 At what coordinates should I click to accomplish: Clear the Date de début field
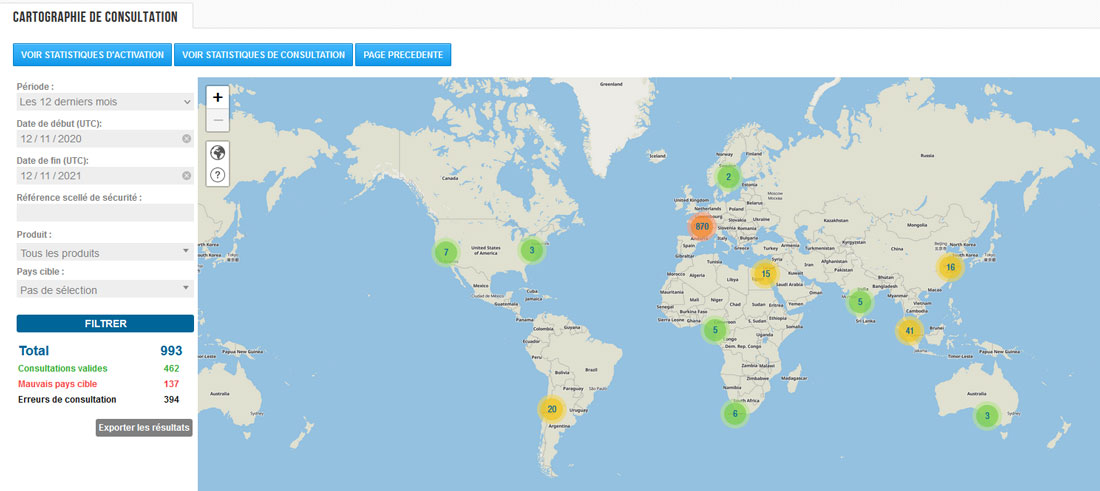[186, 139]
